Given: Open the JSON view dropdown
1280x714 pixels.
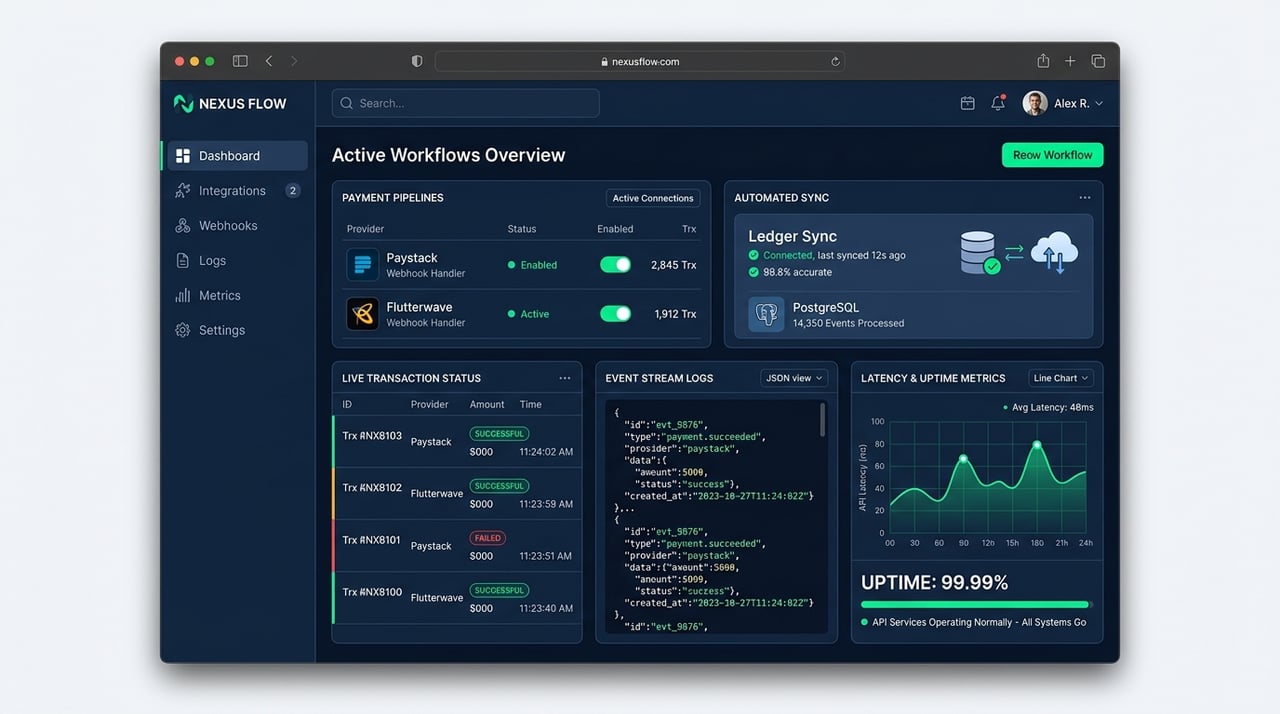Looking at the screenshot, I should coord(794,378).
